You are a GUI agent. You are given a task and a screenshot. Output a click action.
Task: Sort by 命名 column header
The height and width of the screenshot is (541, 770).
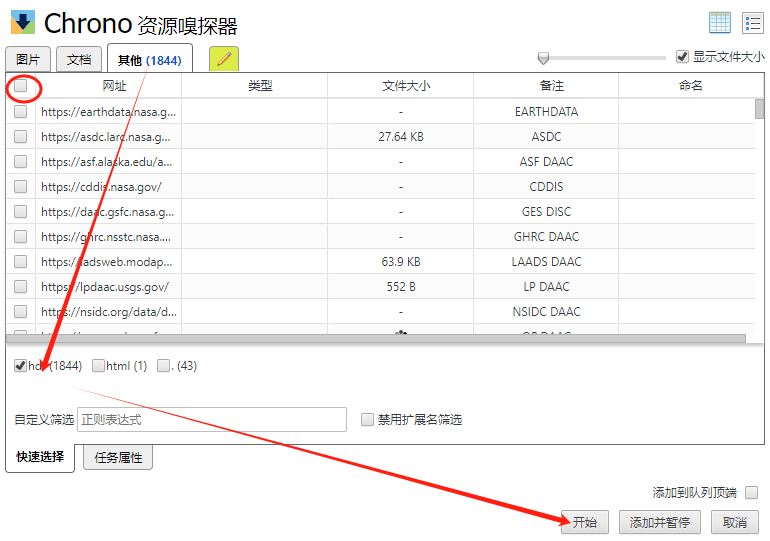coord(690,86)
